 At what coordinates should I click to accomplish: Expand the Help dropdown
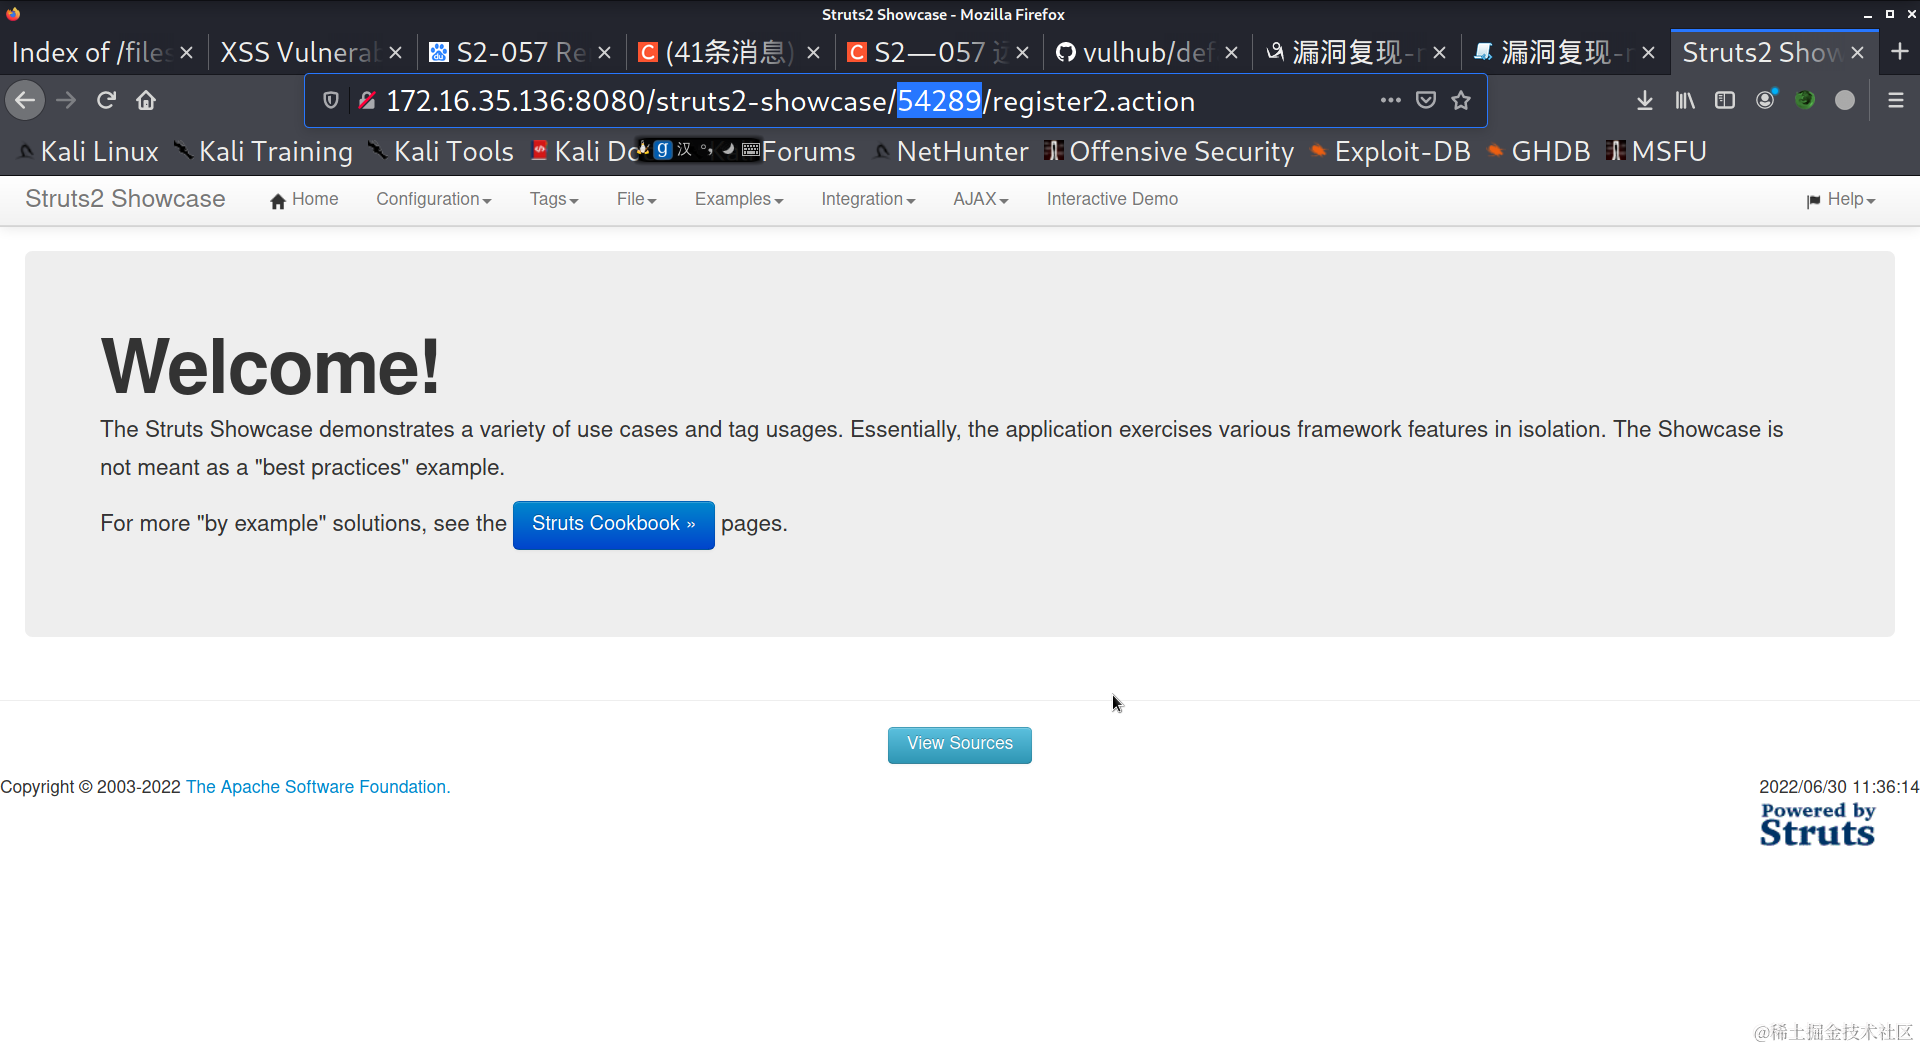pyautogui.click(x=1841, y=199)
